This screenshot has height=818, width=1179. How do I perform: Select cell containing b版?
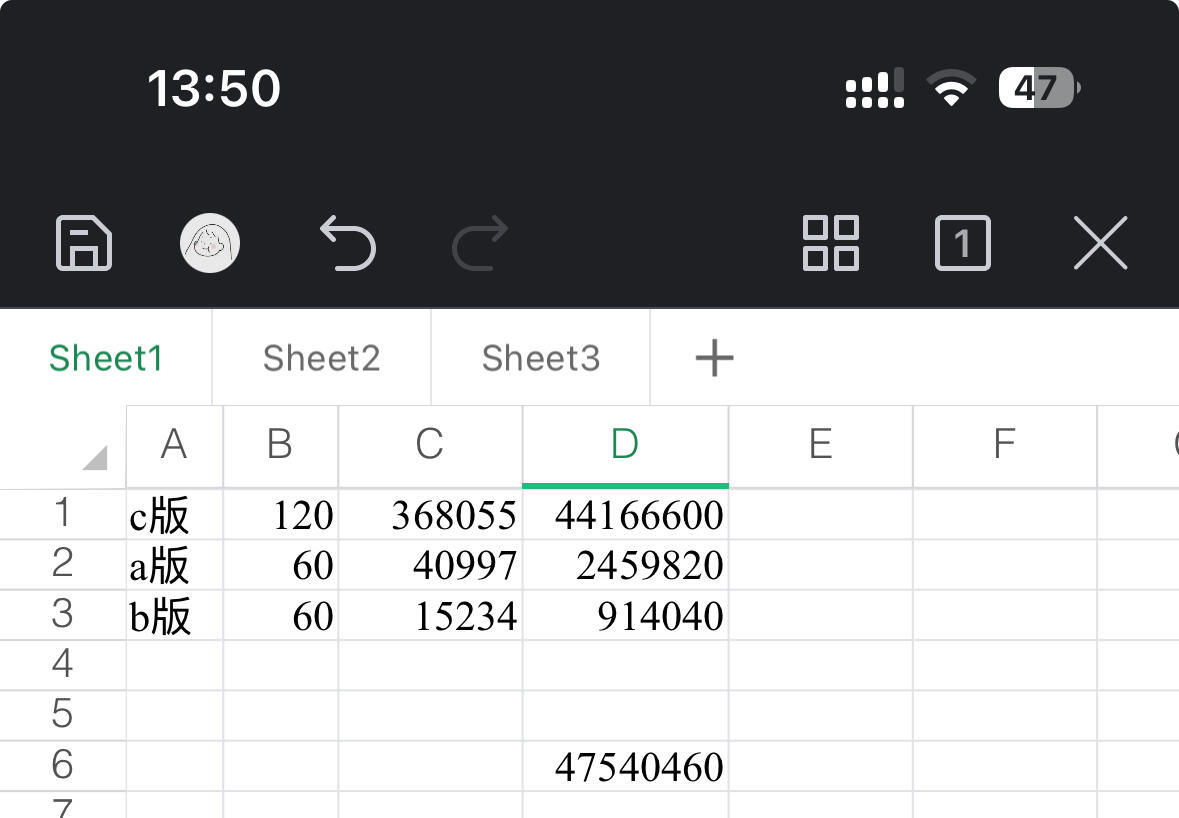coord(174,615)
